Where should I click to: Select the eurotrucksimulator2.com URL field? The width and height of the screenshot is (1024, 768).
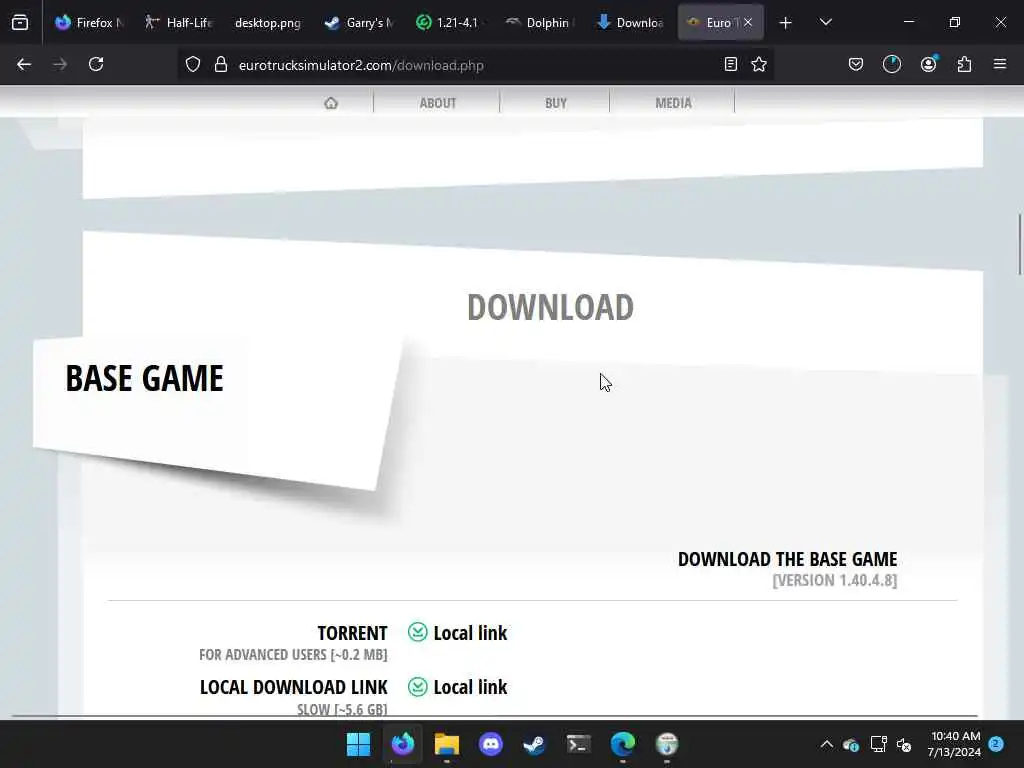point(361,65)
